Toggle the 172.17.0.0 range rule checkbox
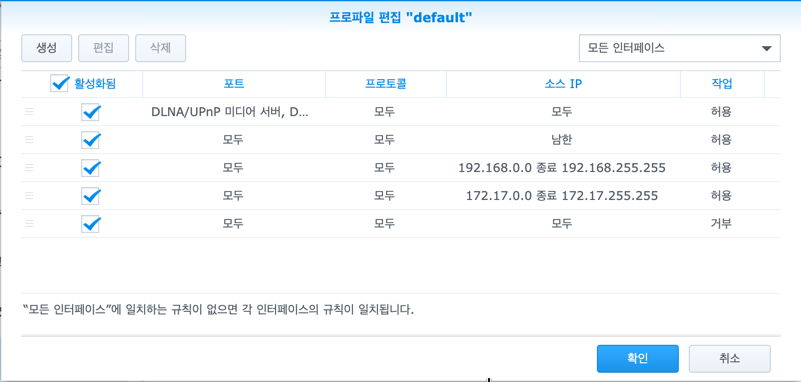 click(x=90, y=196)
